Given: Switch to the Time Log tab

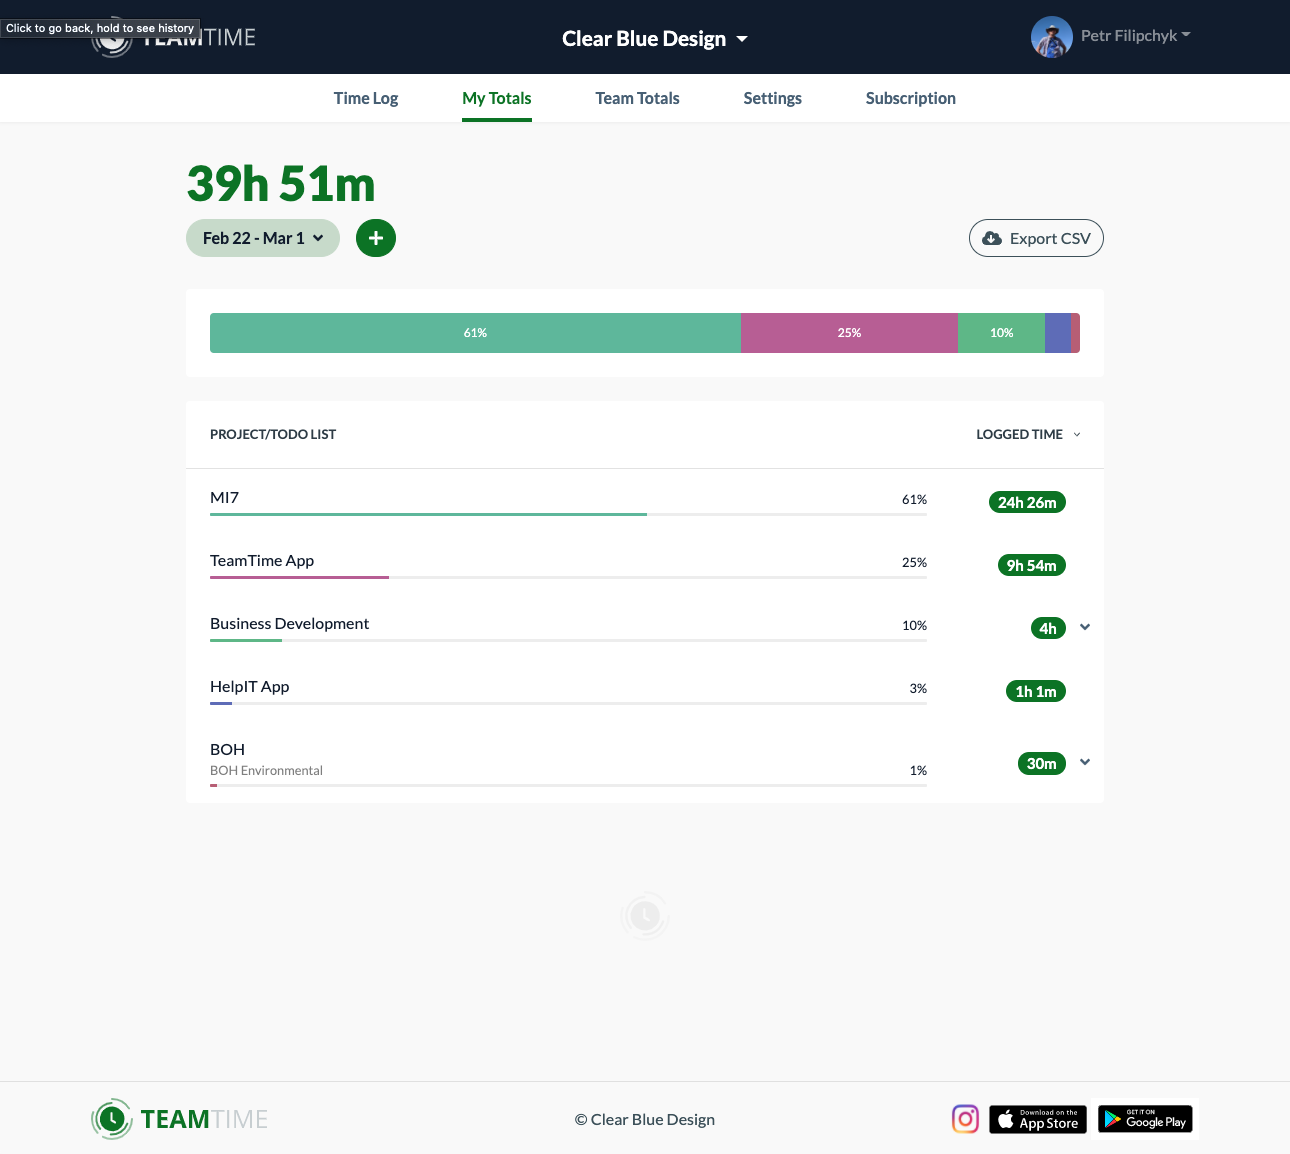Looking at the screenshot, I should [x=365, y=98].
